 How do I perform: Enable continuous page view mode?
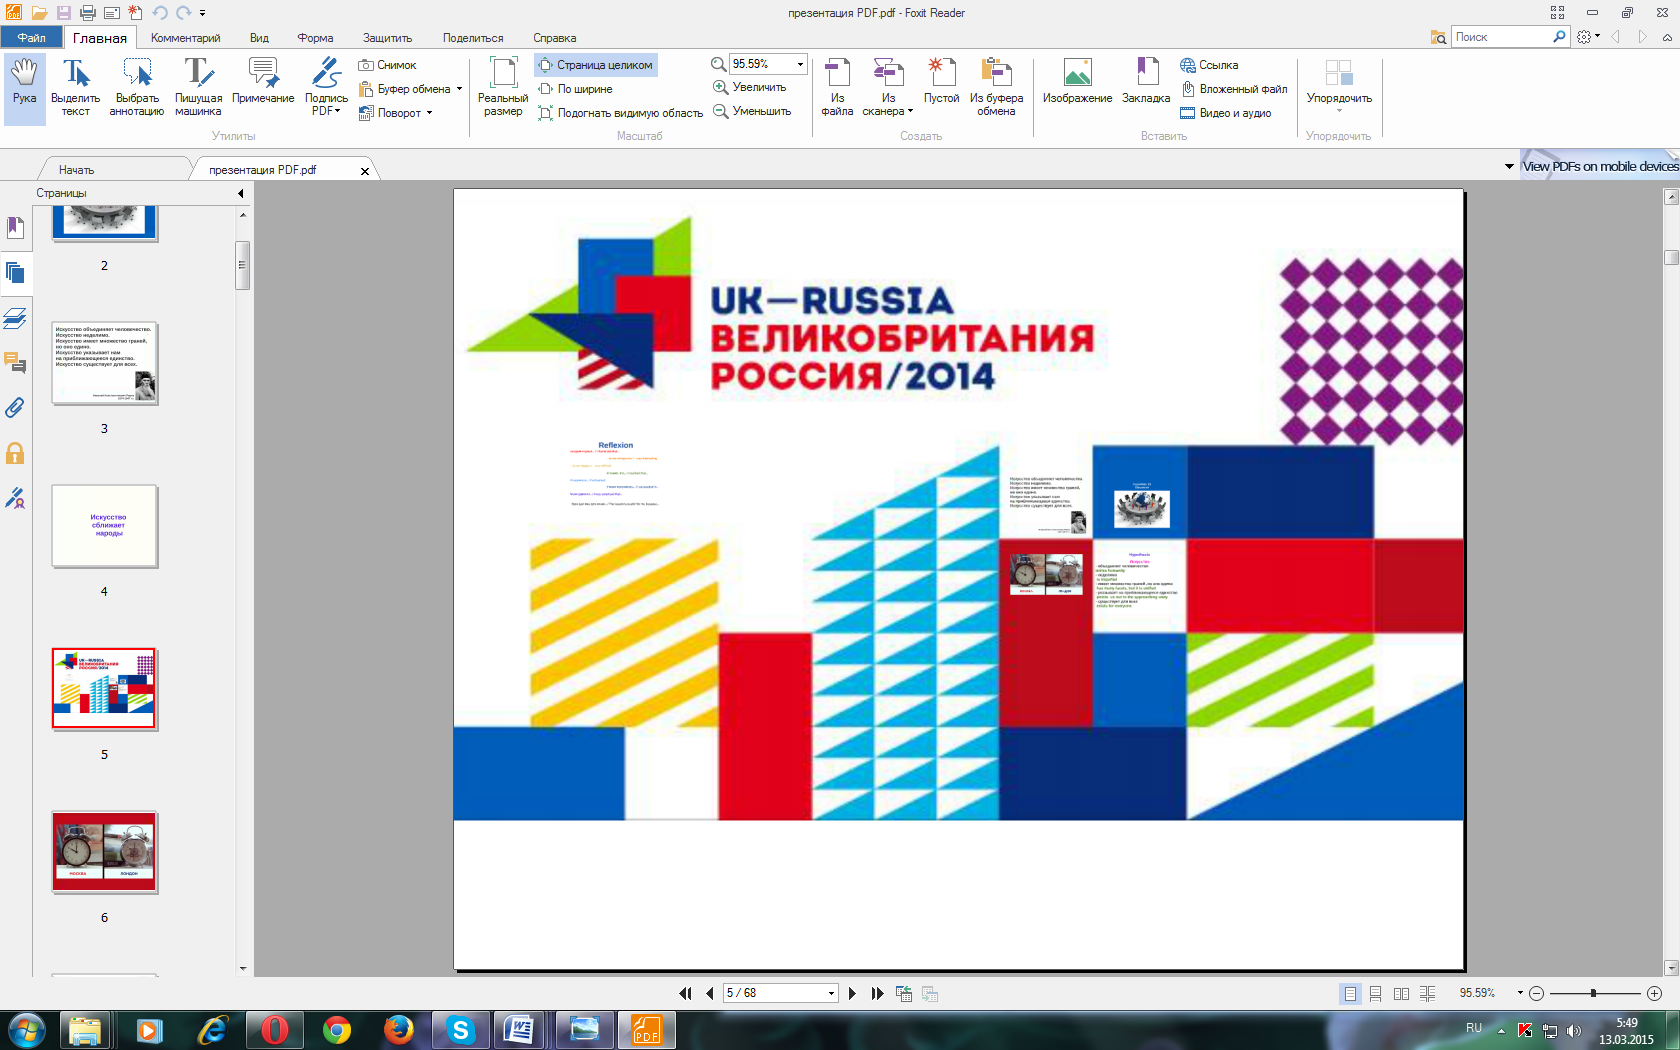pos(1376,993)
